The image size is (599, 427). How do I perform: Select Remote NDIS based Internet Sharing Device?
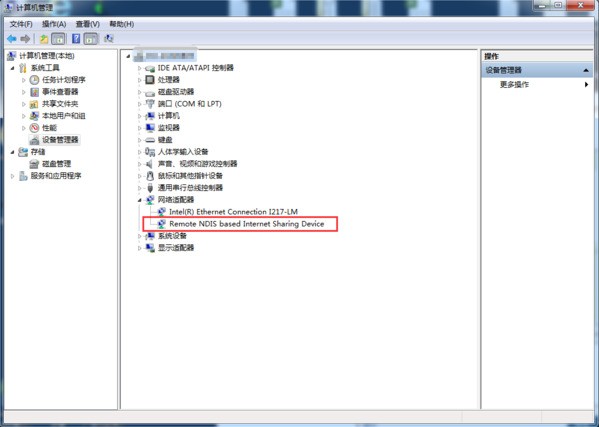coord(246,224)
